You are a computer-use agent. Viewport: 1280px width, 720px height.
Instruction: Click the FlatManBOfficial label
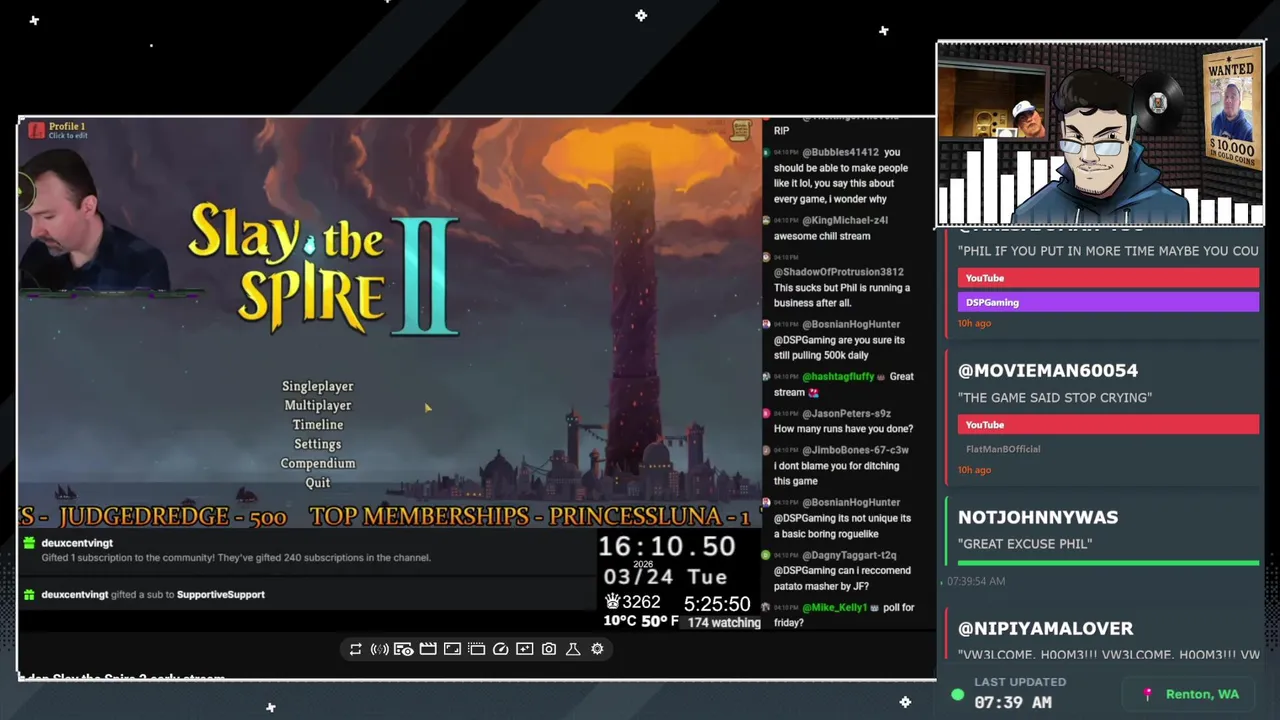[x=1003, y=449]
